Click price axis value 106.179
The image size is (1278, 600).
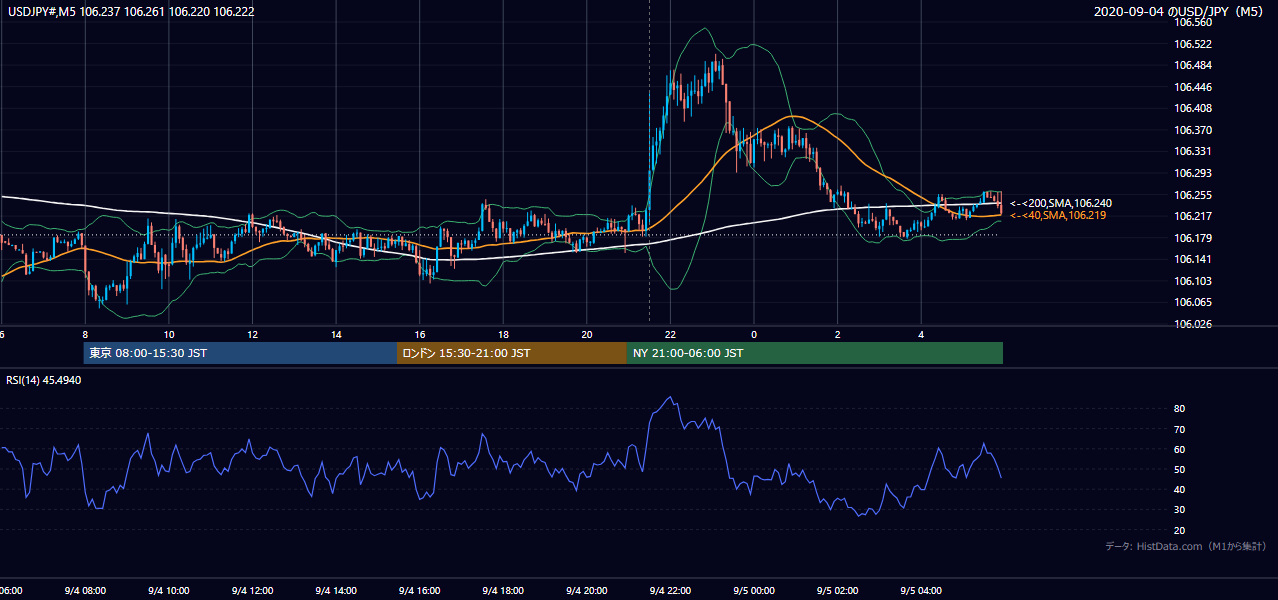tap(1194, 238)
